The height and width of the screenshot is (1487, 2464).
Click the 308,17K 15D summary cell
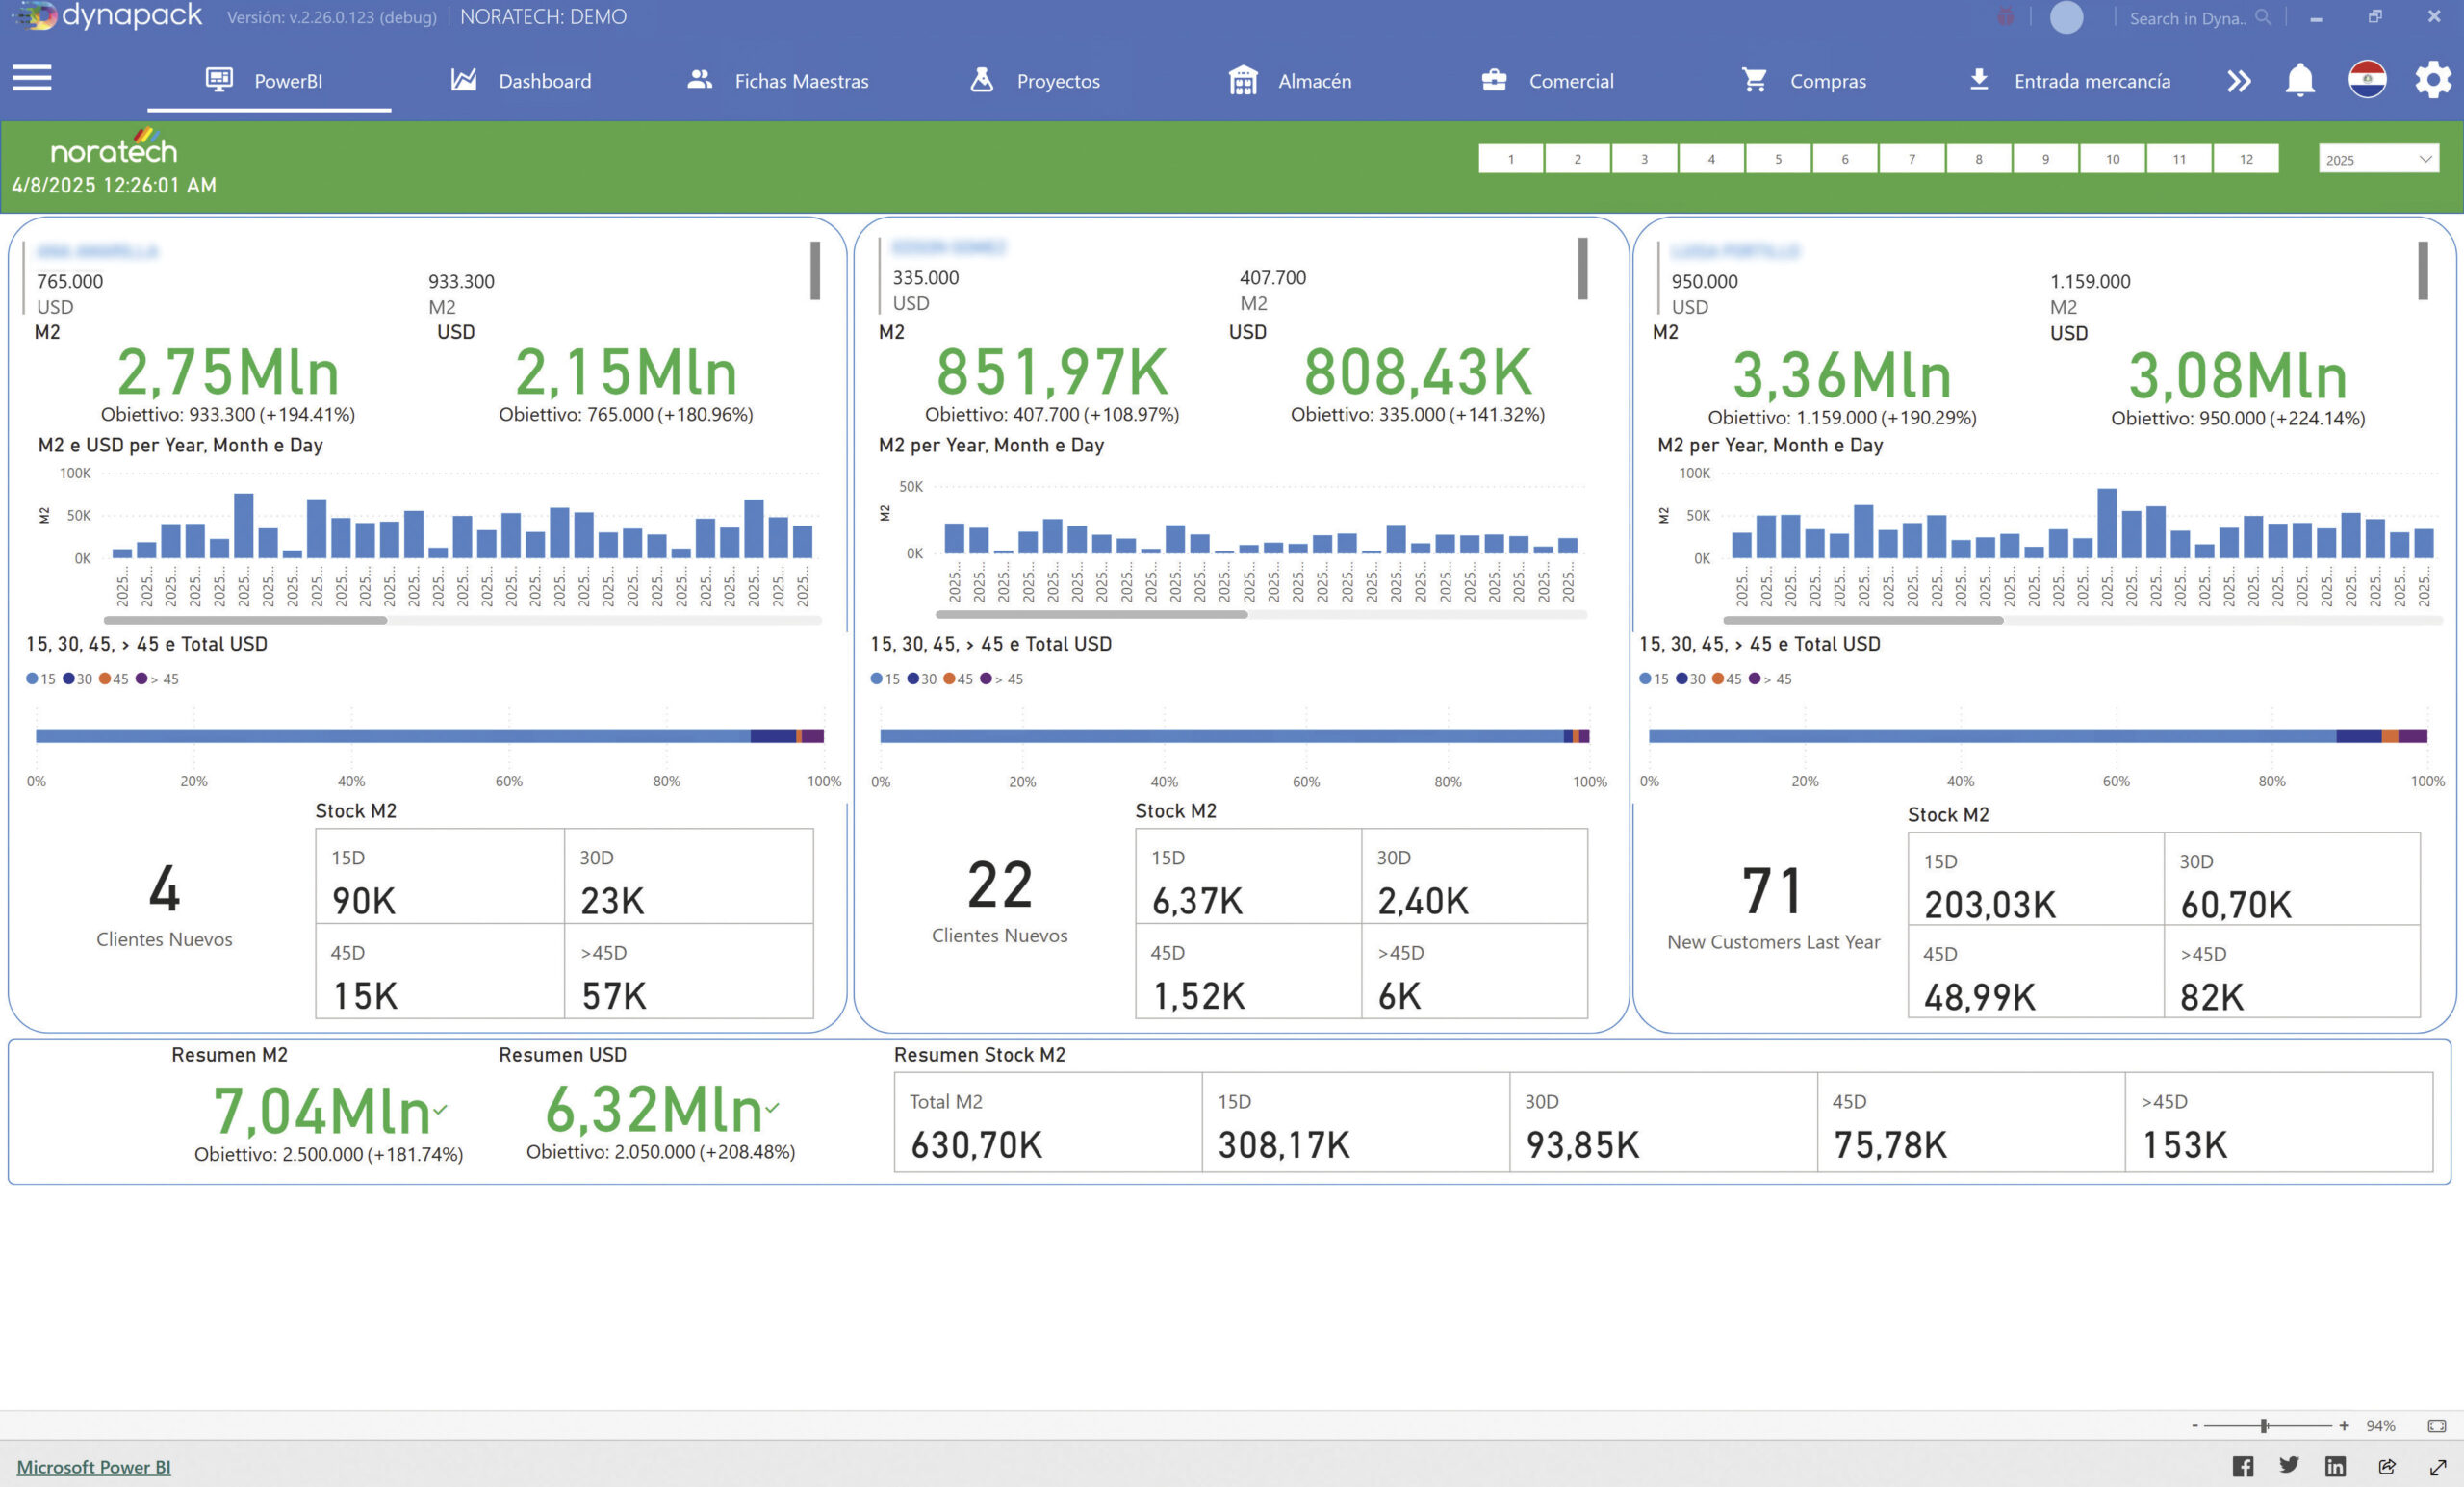1356,1122
